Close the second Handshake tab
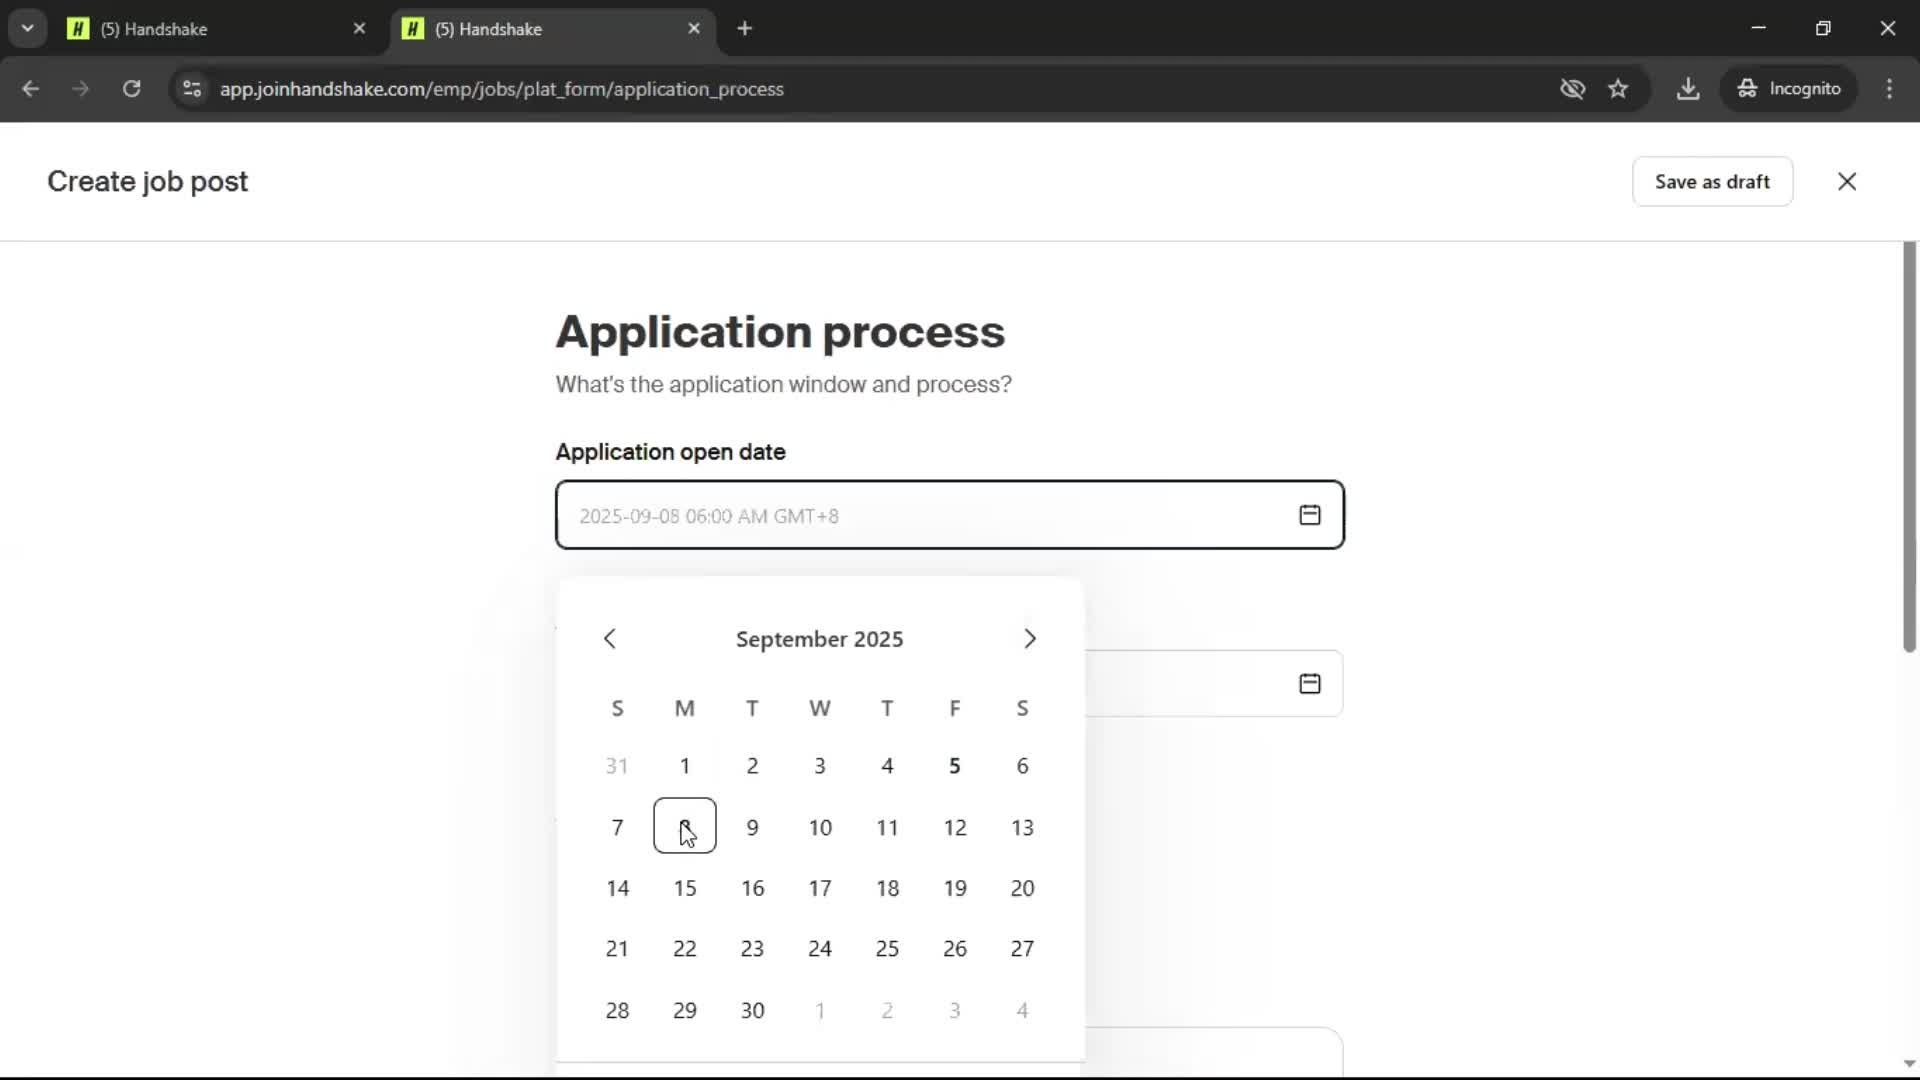 694,29
